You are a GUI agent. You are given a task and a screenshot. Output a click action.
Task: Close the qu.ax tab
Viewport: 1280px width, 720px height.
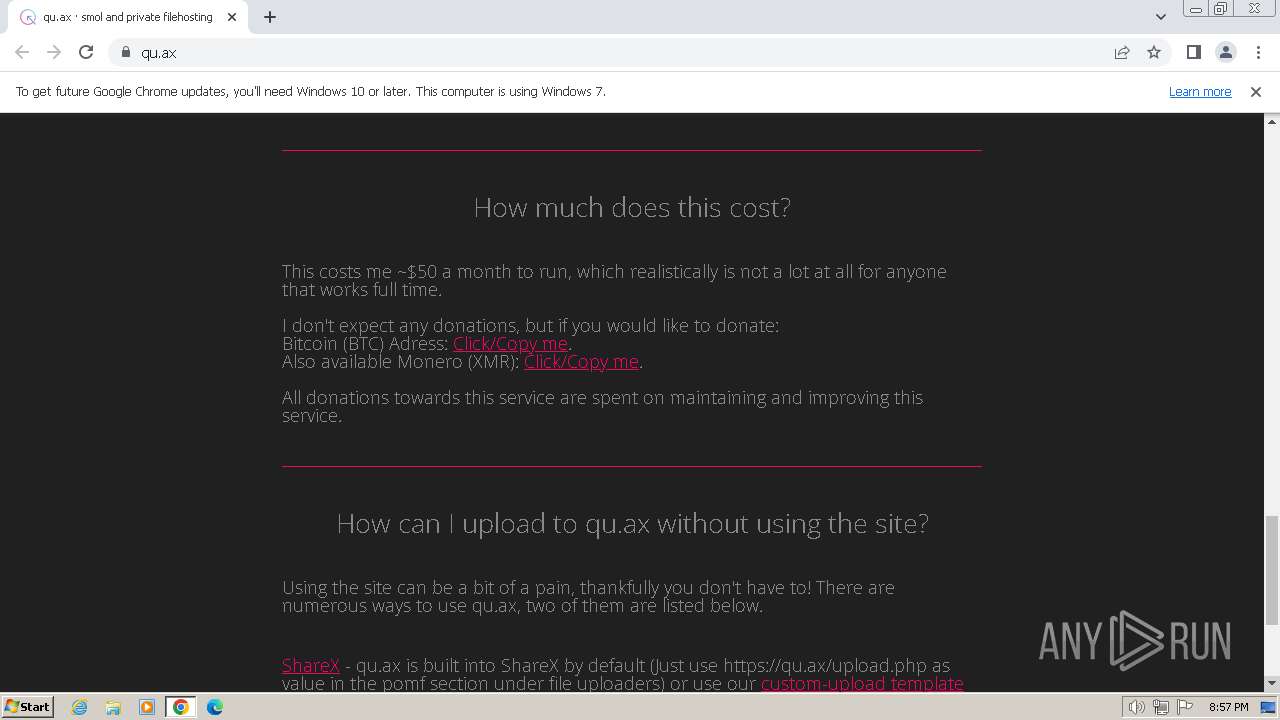231,17
